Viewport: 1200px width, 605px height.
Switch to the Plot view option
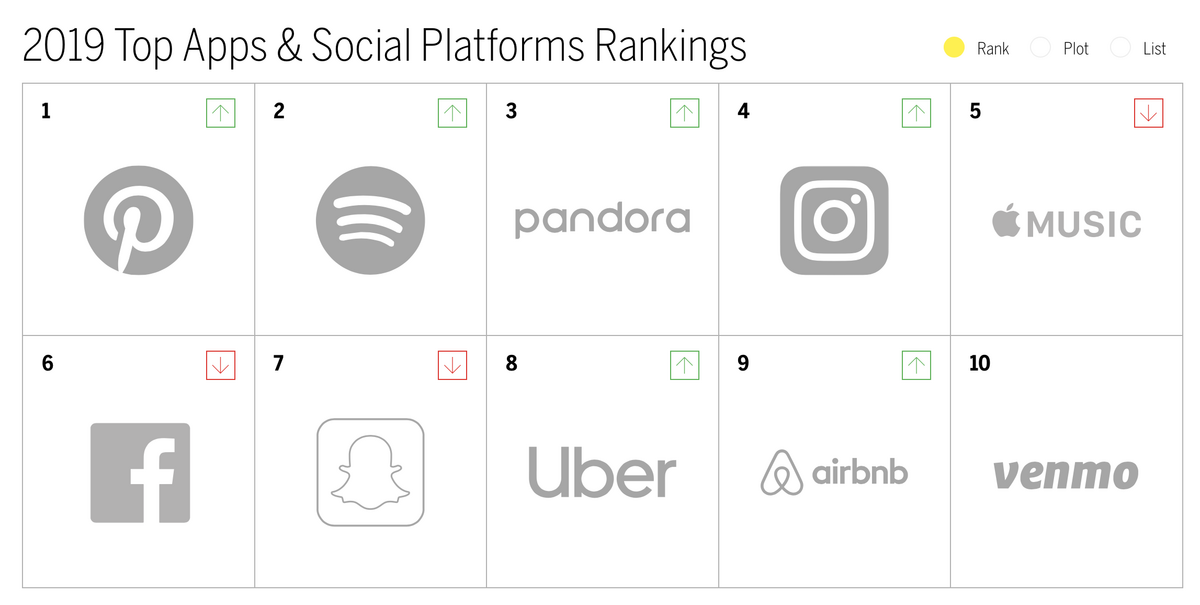point(1040,47)
